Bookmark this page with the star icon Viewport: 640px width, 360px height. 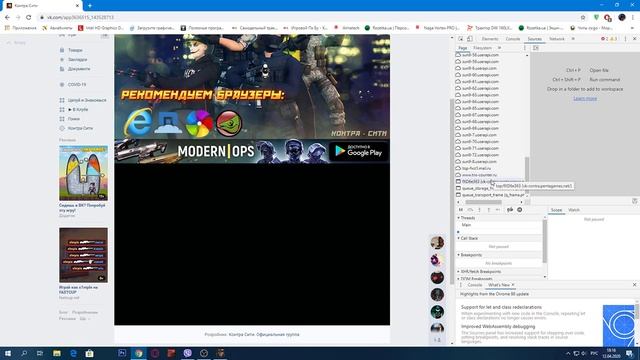(x=583, y=18)
